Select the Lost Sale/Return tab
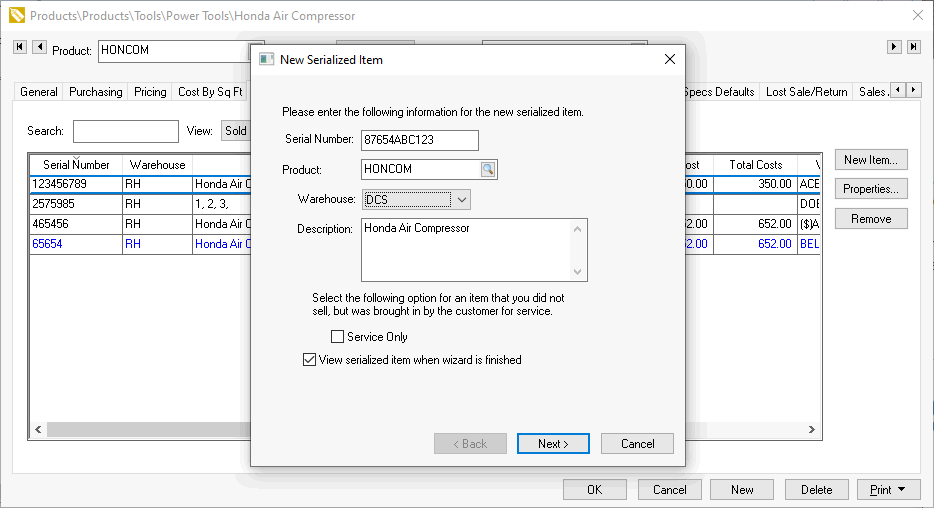 click(807, 92)
